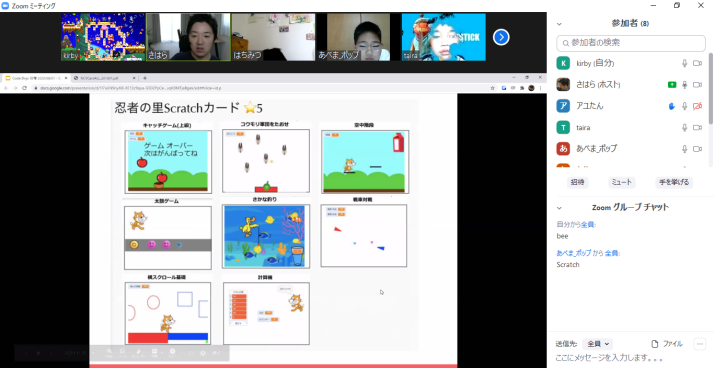The height and width of the screenshot is (368, 714).
Task: Click さはら's profile photo avatar
Action: 563,85
